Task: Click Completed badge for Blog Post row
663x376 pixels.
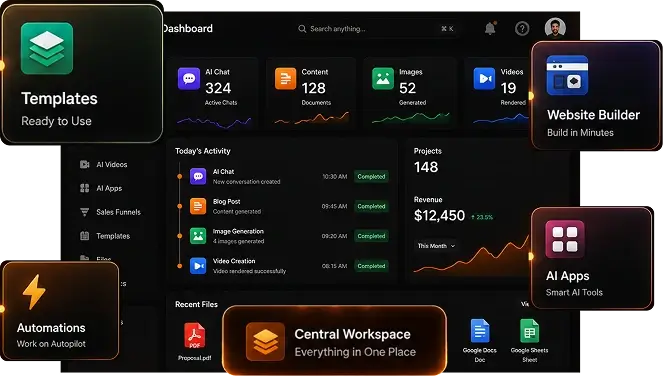Action: [x=371, y=206]
